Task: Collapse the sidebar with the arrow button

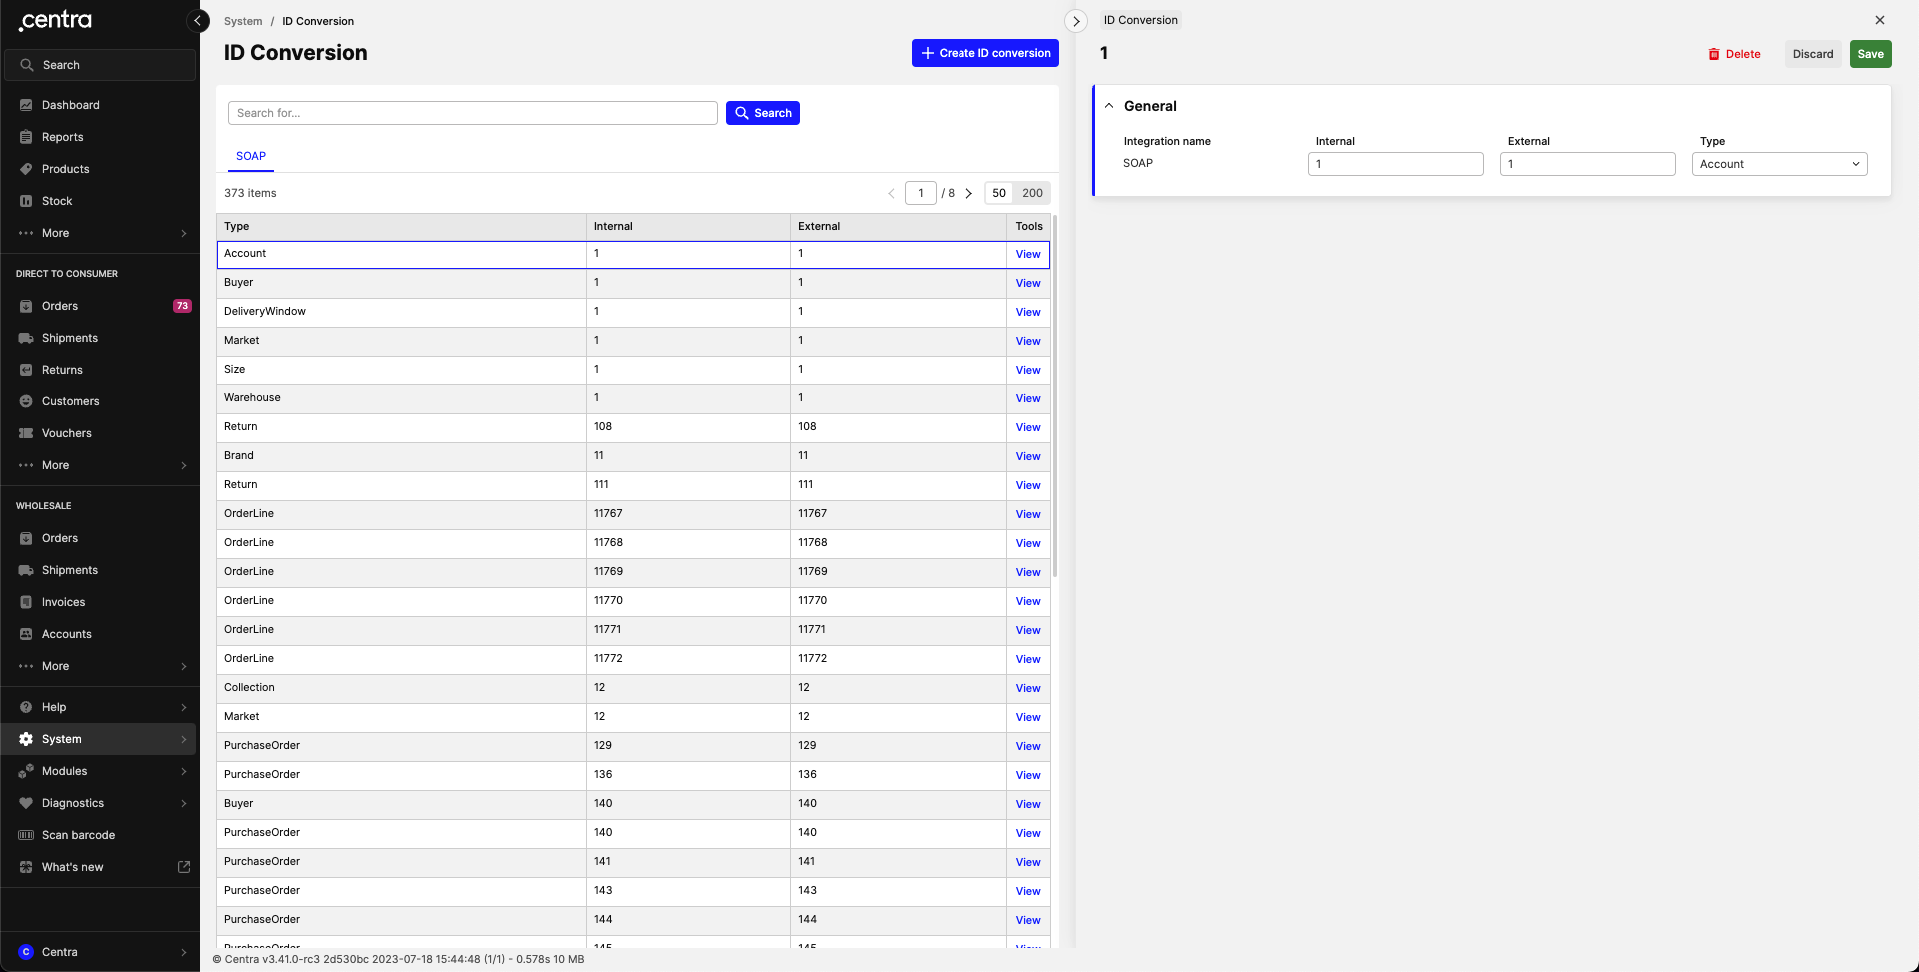Action: coord(198,21)
